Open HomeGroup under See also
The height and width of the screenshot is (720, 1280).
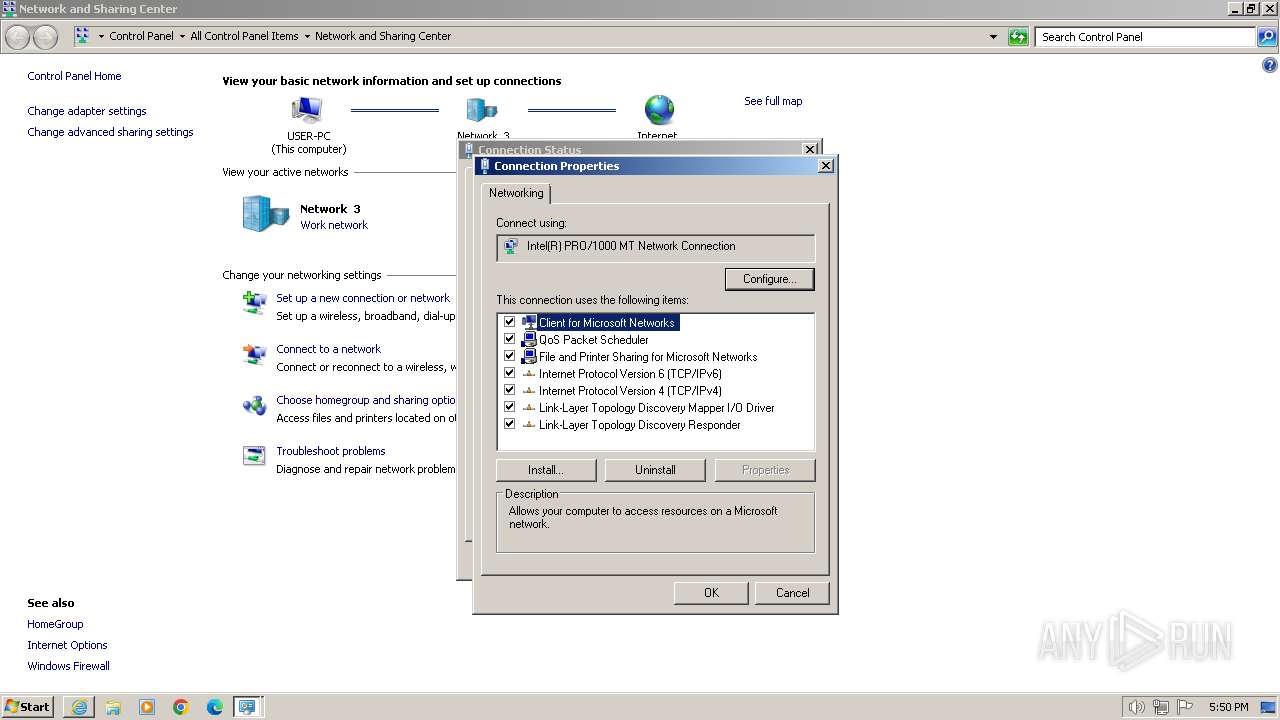tap(55, 624)
